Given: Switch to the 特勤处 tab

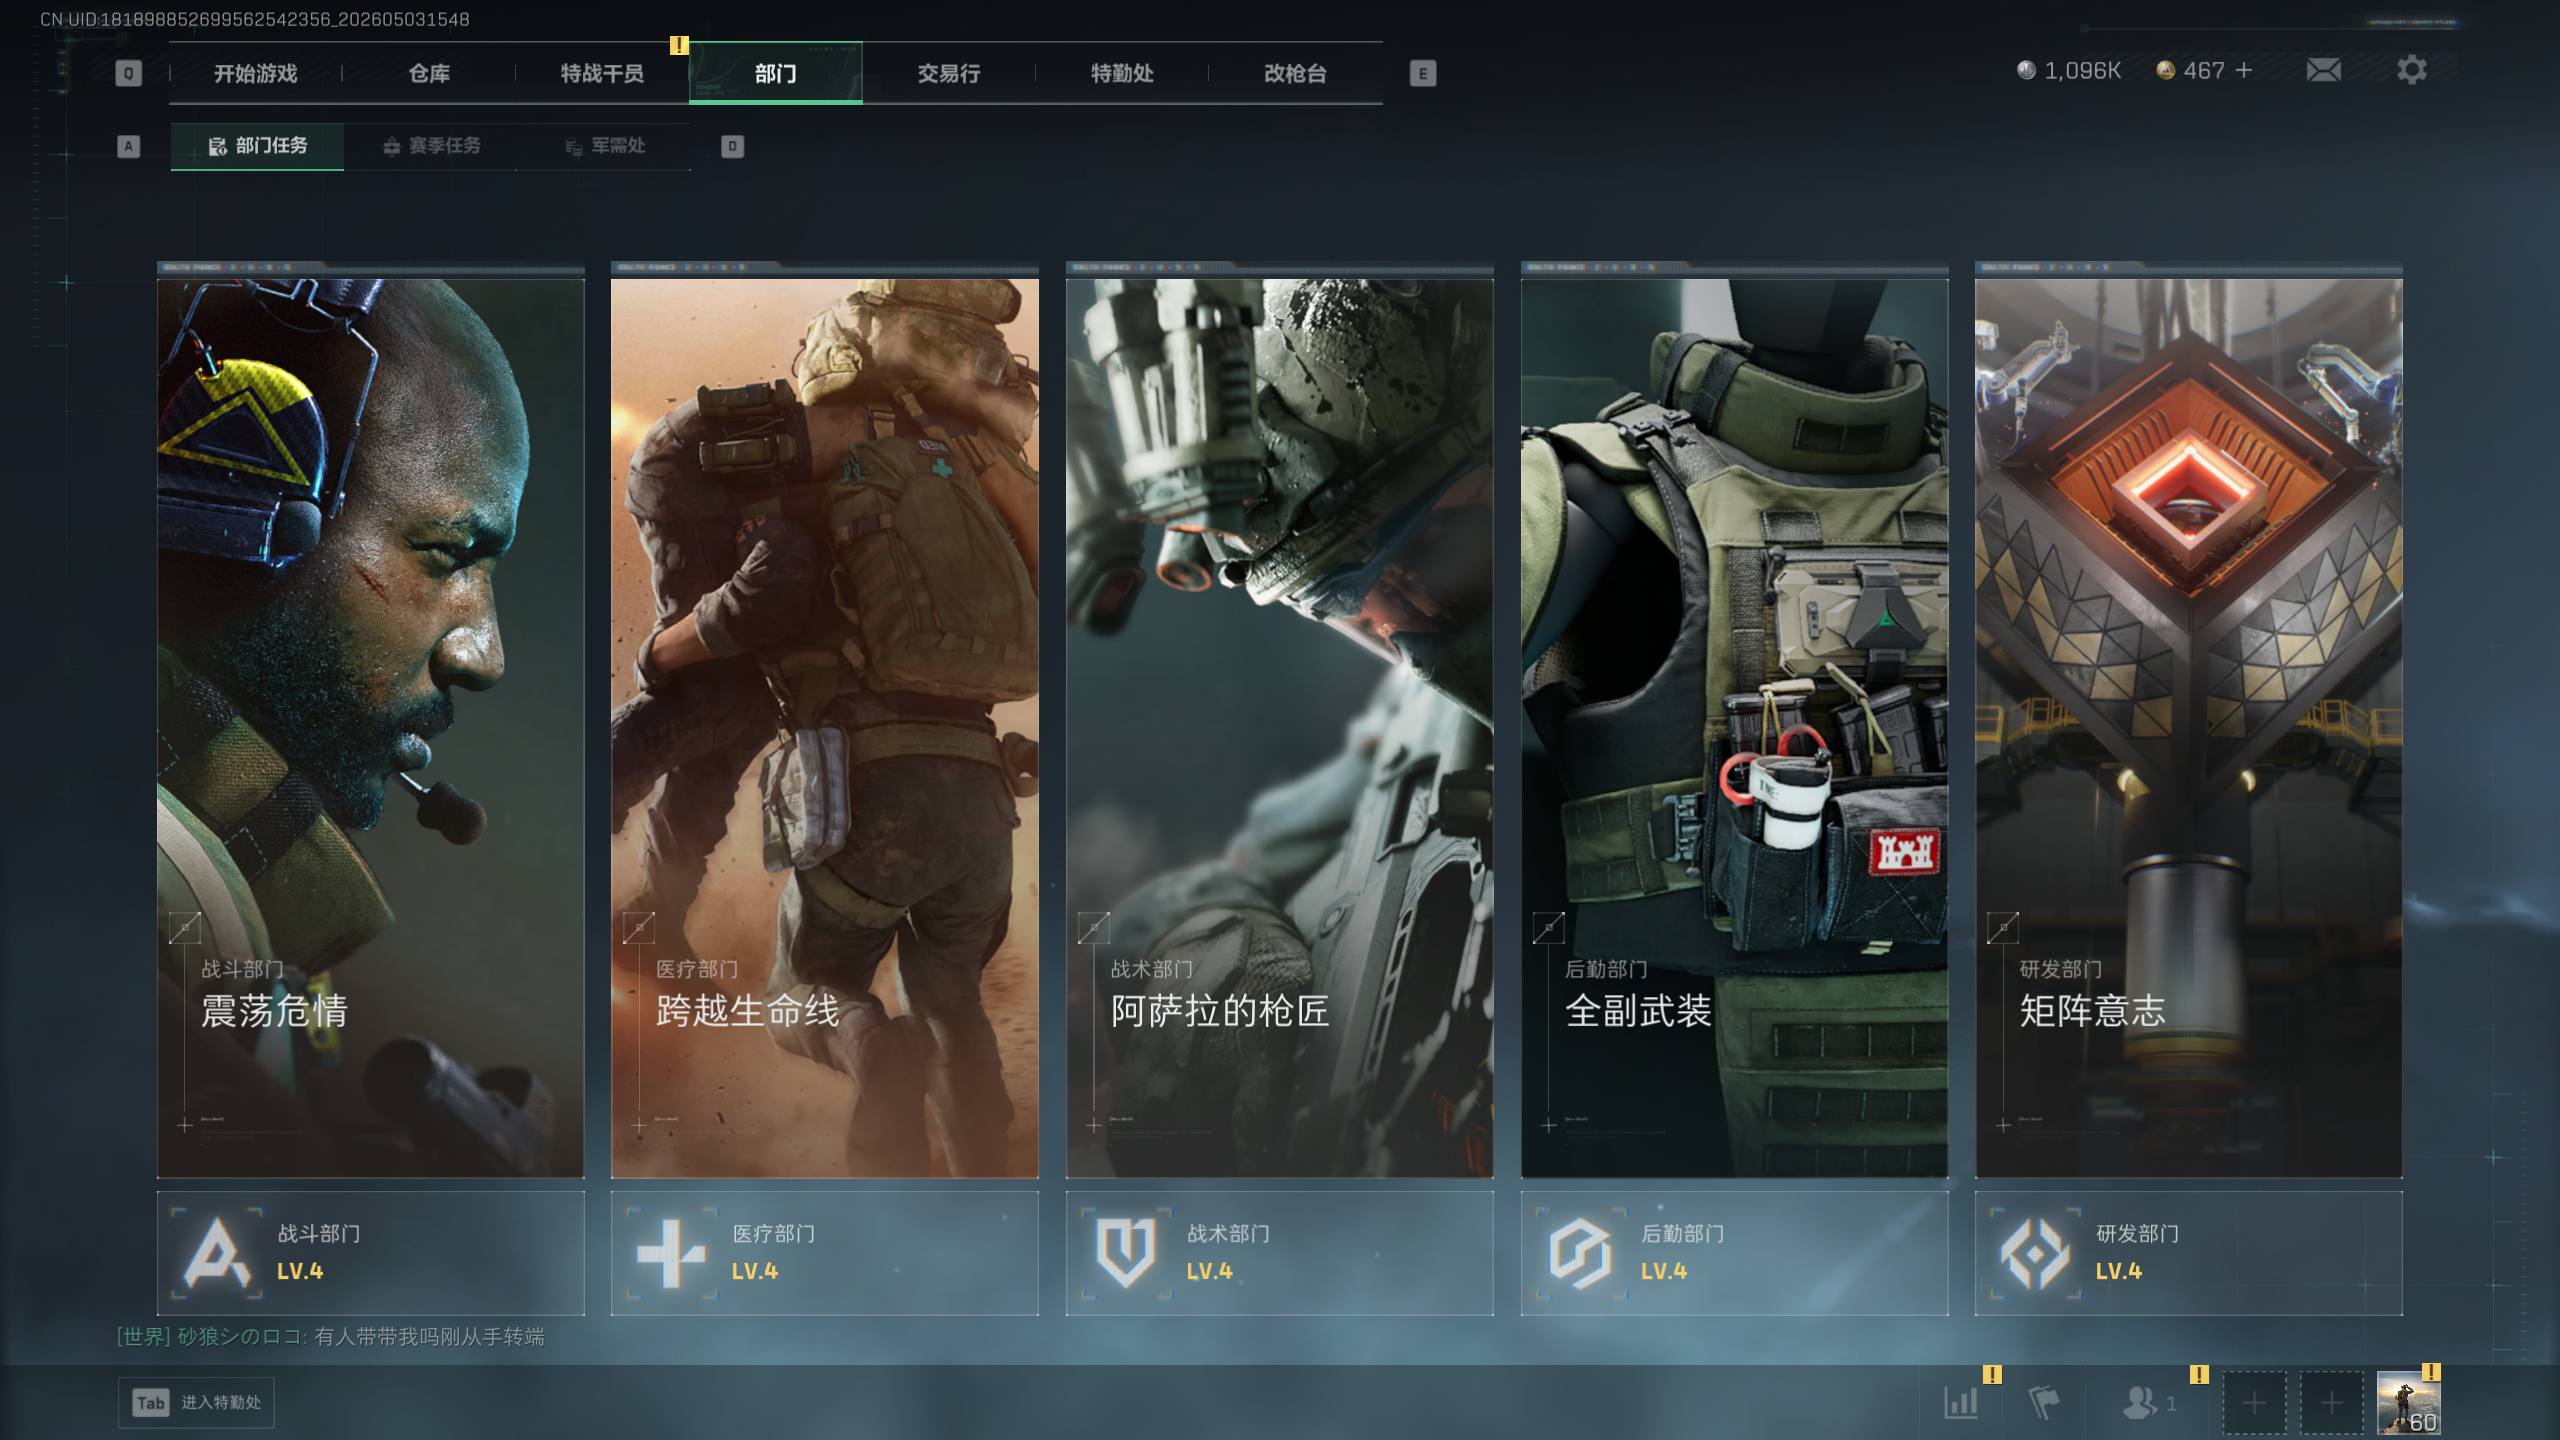Looking at the screenshot, I should [1122, 73].
